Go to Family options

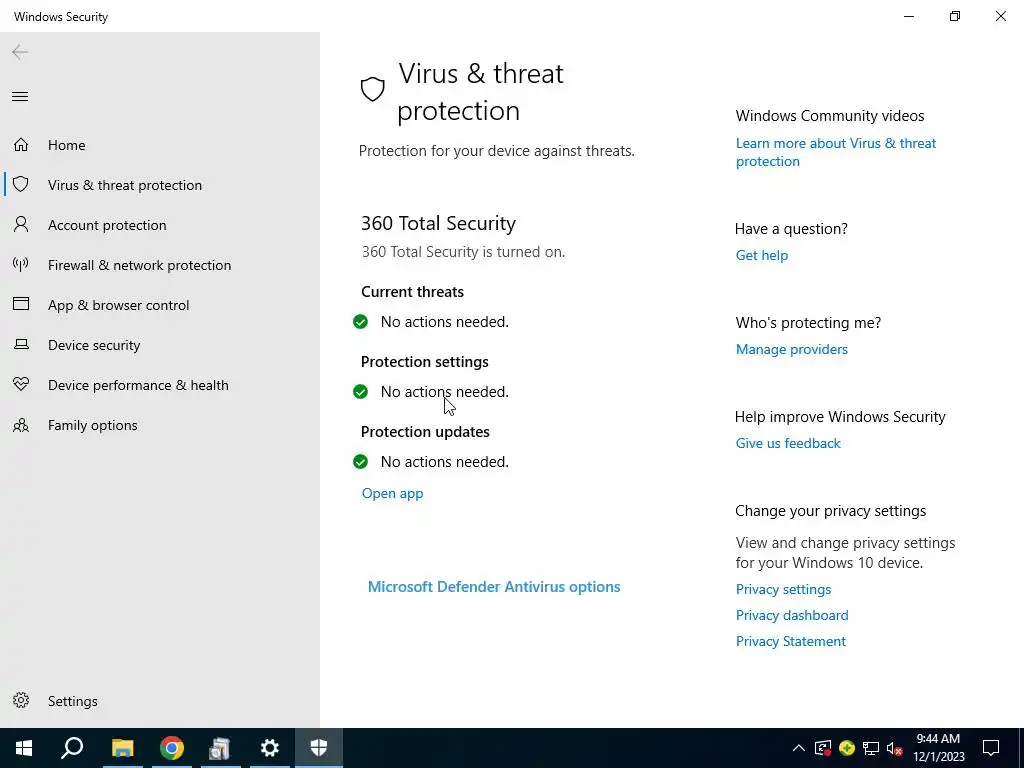[x=93, y=425]
